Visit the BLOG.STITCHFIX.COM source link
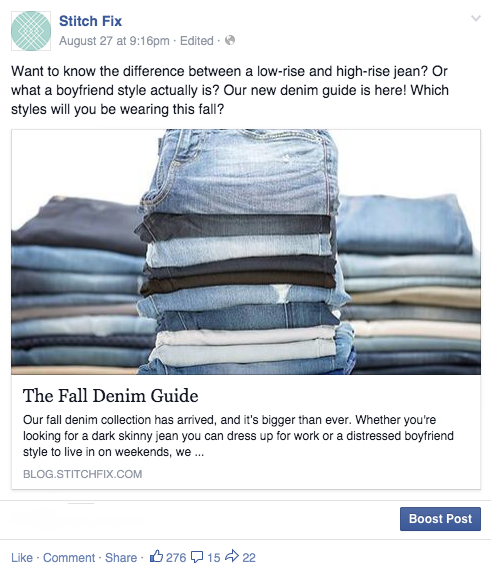491x572 pixels. pos(82,474)
